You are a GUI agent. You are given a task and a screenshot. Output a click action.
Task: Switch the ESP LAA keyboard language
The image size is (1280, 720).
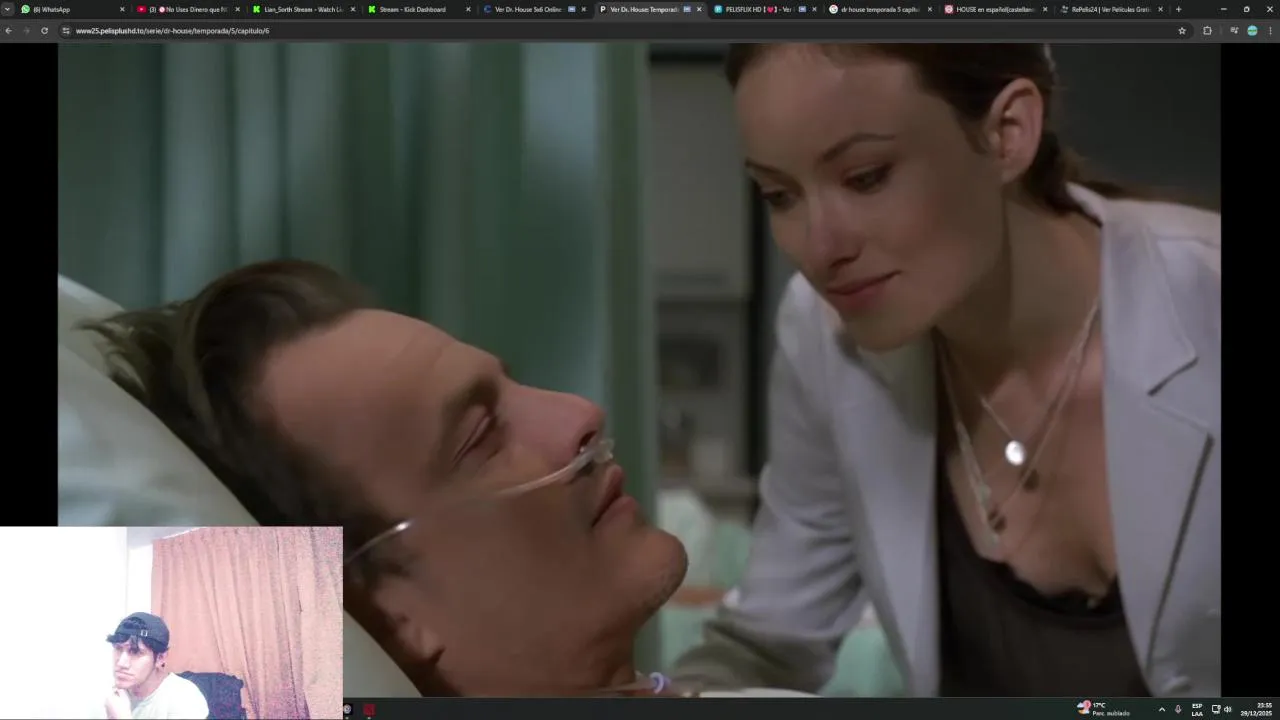pos(1197,709)
